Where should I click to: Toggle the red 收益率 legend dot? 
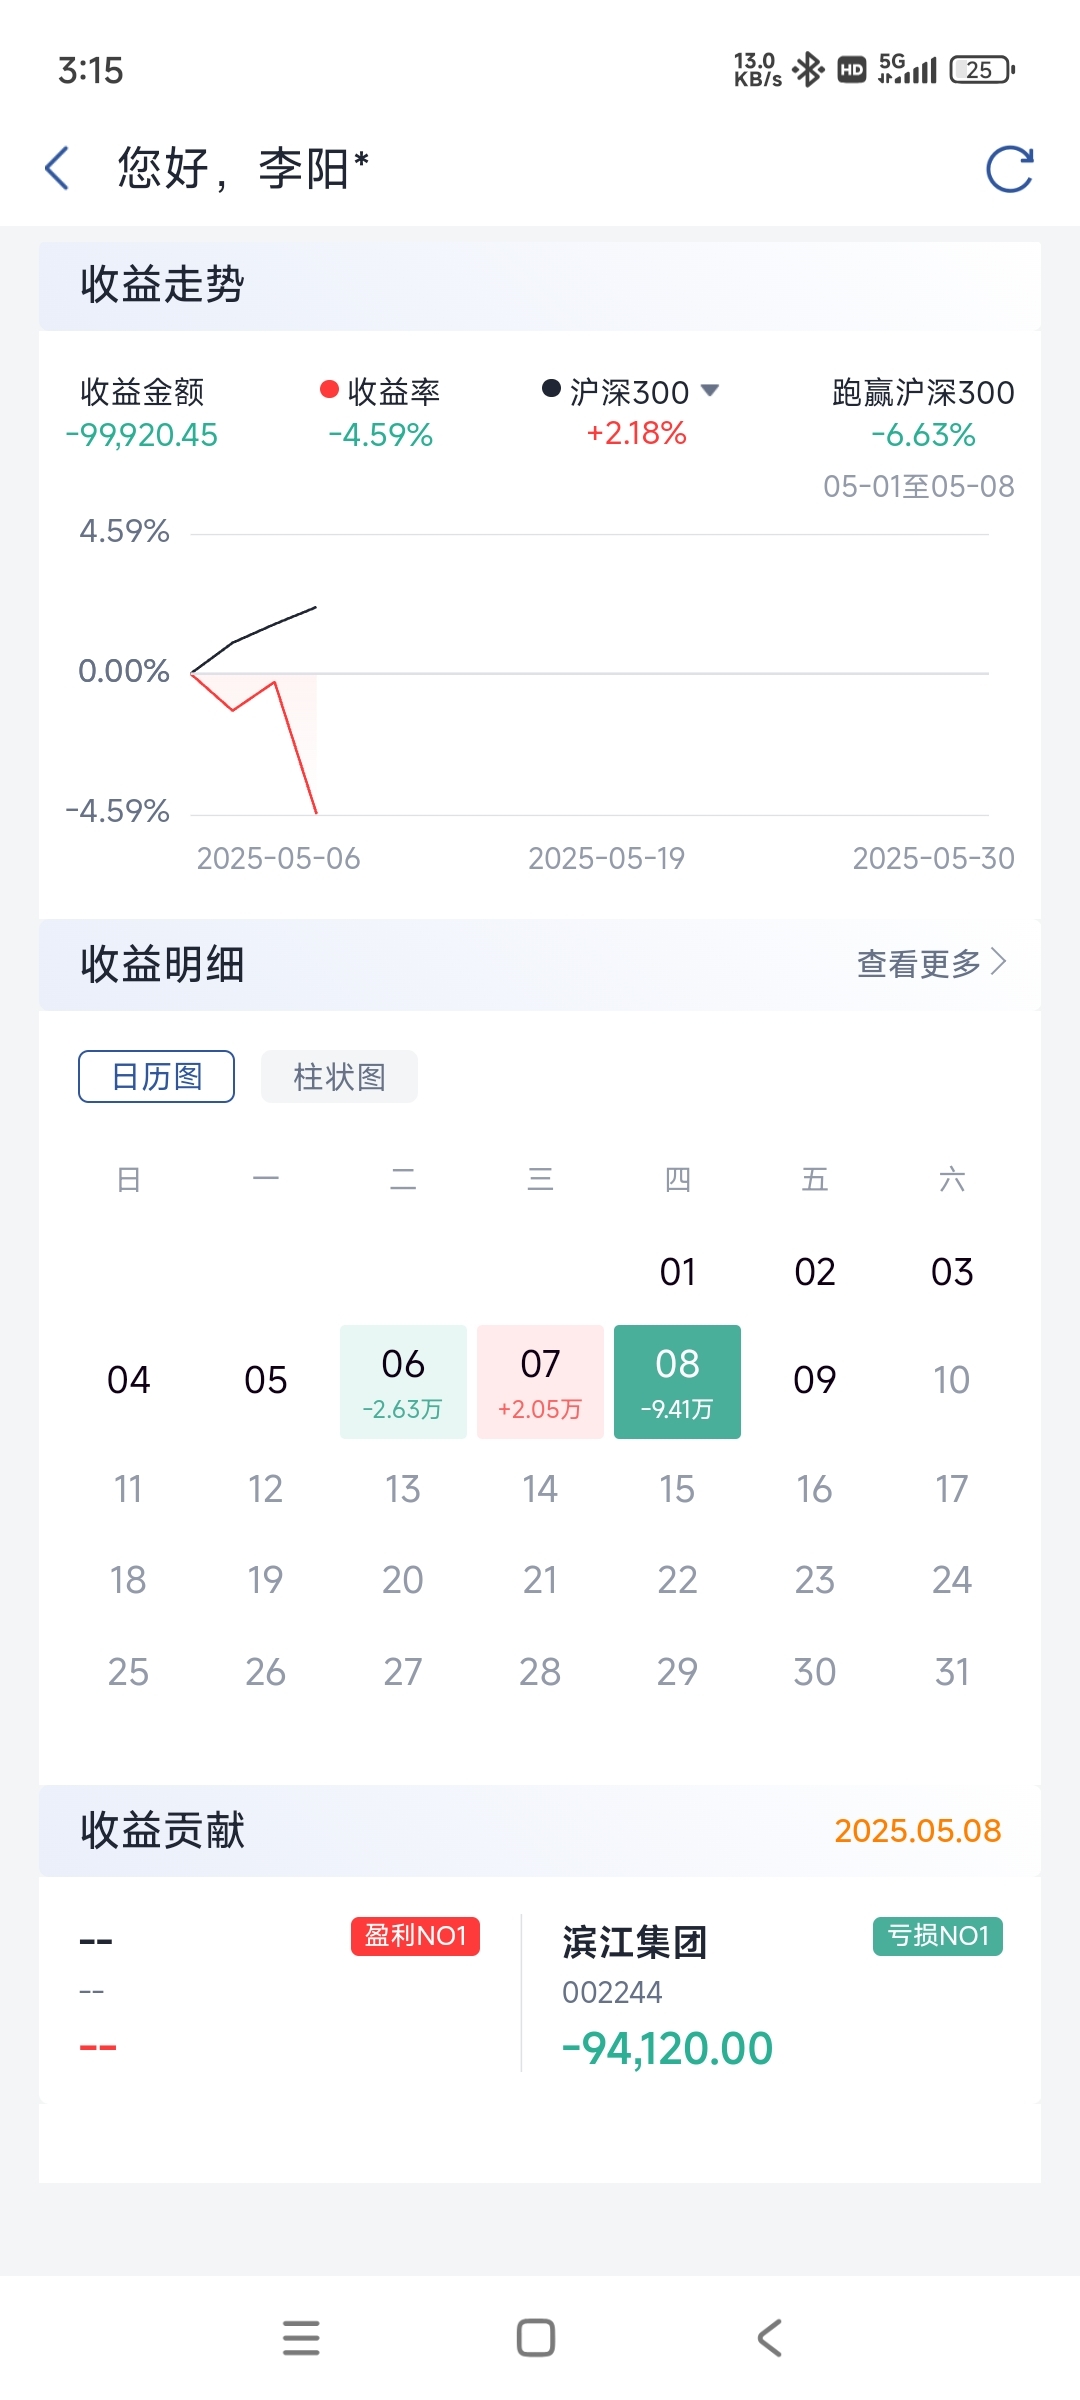(329, 389)
